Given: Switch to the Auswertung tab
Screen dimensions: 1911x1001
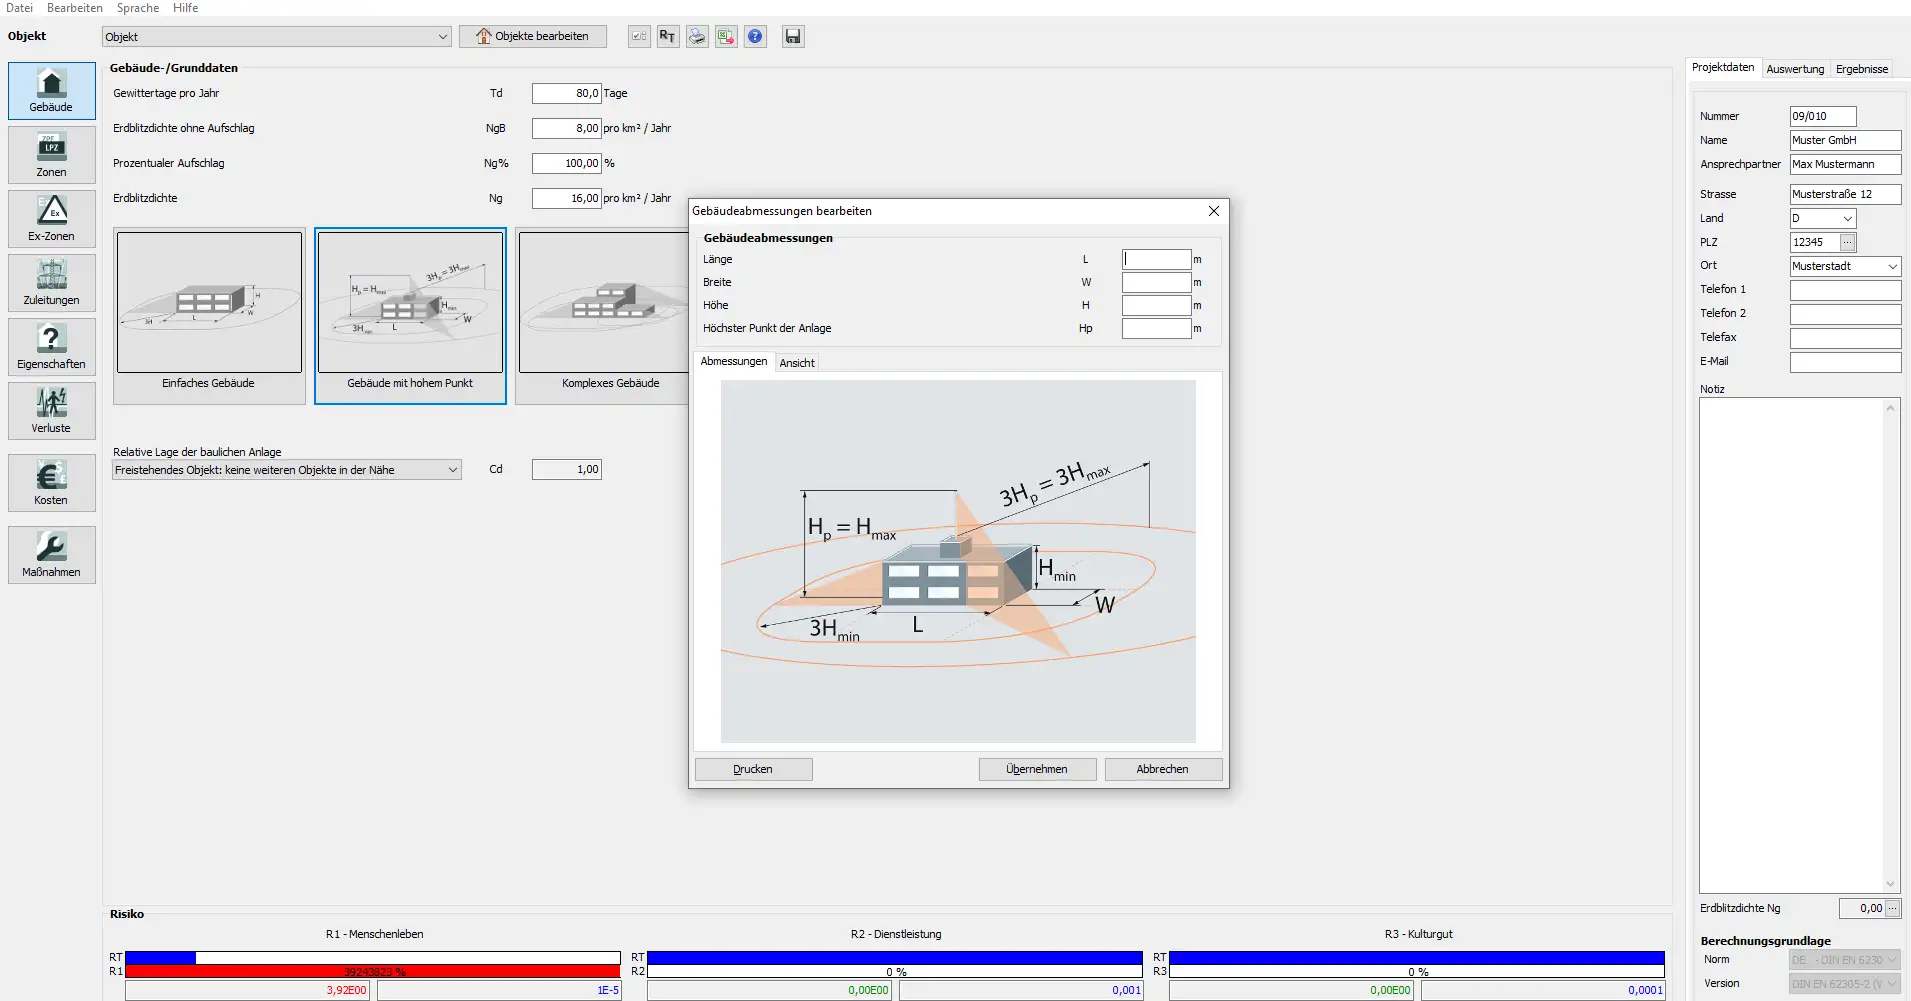Looking at the screenshot, I should coord(1794,69).
